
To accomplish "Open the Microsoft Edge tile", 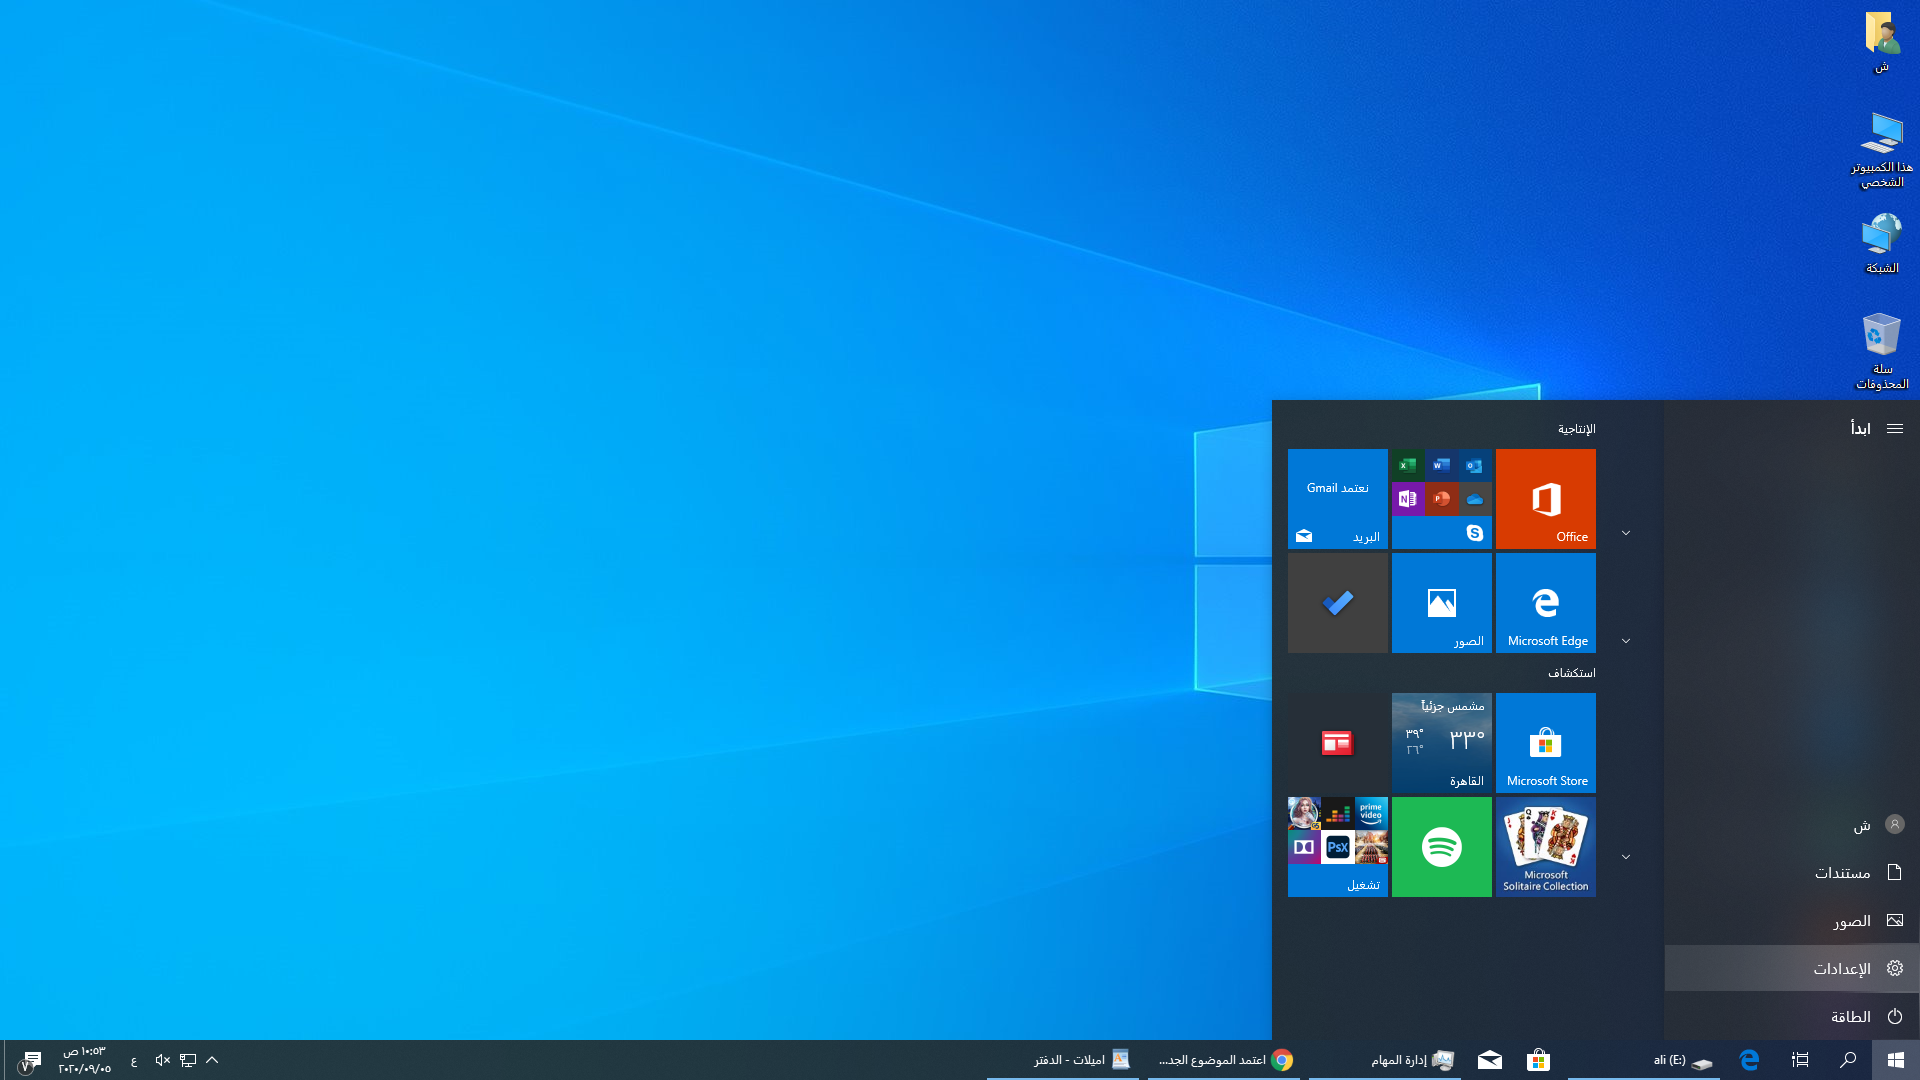I will (1545, 603).
